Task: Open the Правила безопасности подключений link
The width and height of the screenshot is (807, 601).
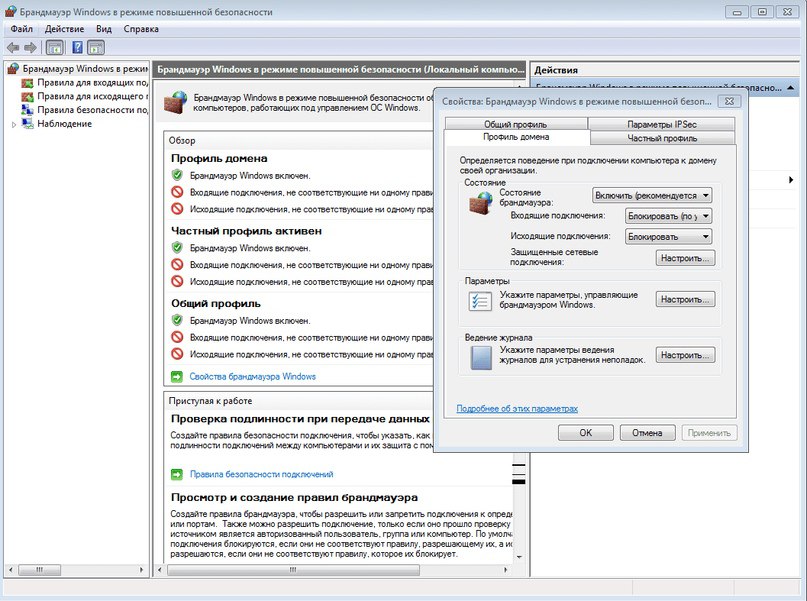Action: pyautogui.click(x=261, y=474)
